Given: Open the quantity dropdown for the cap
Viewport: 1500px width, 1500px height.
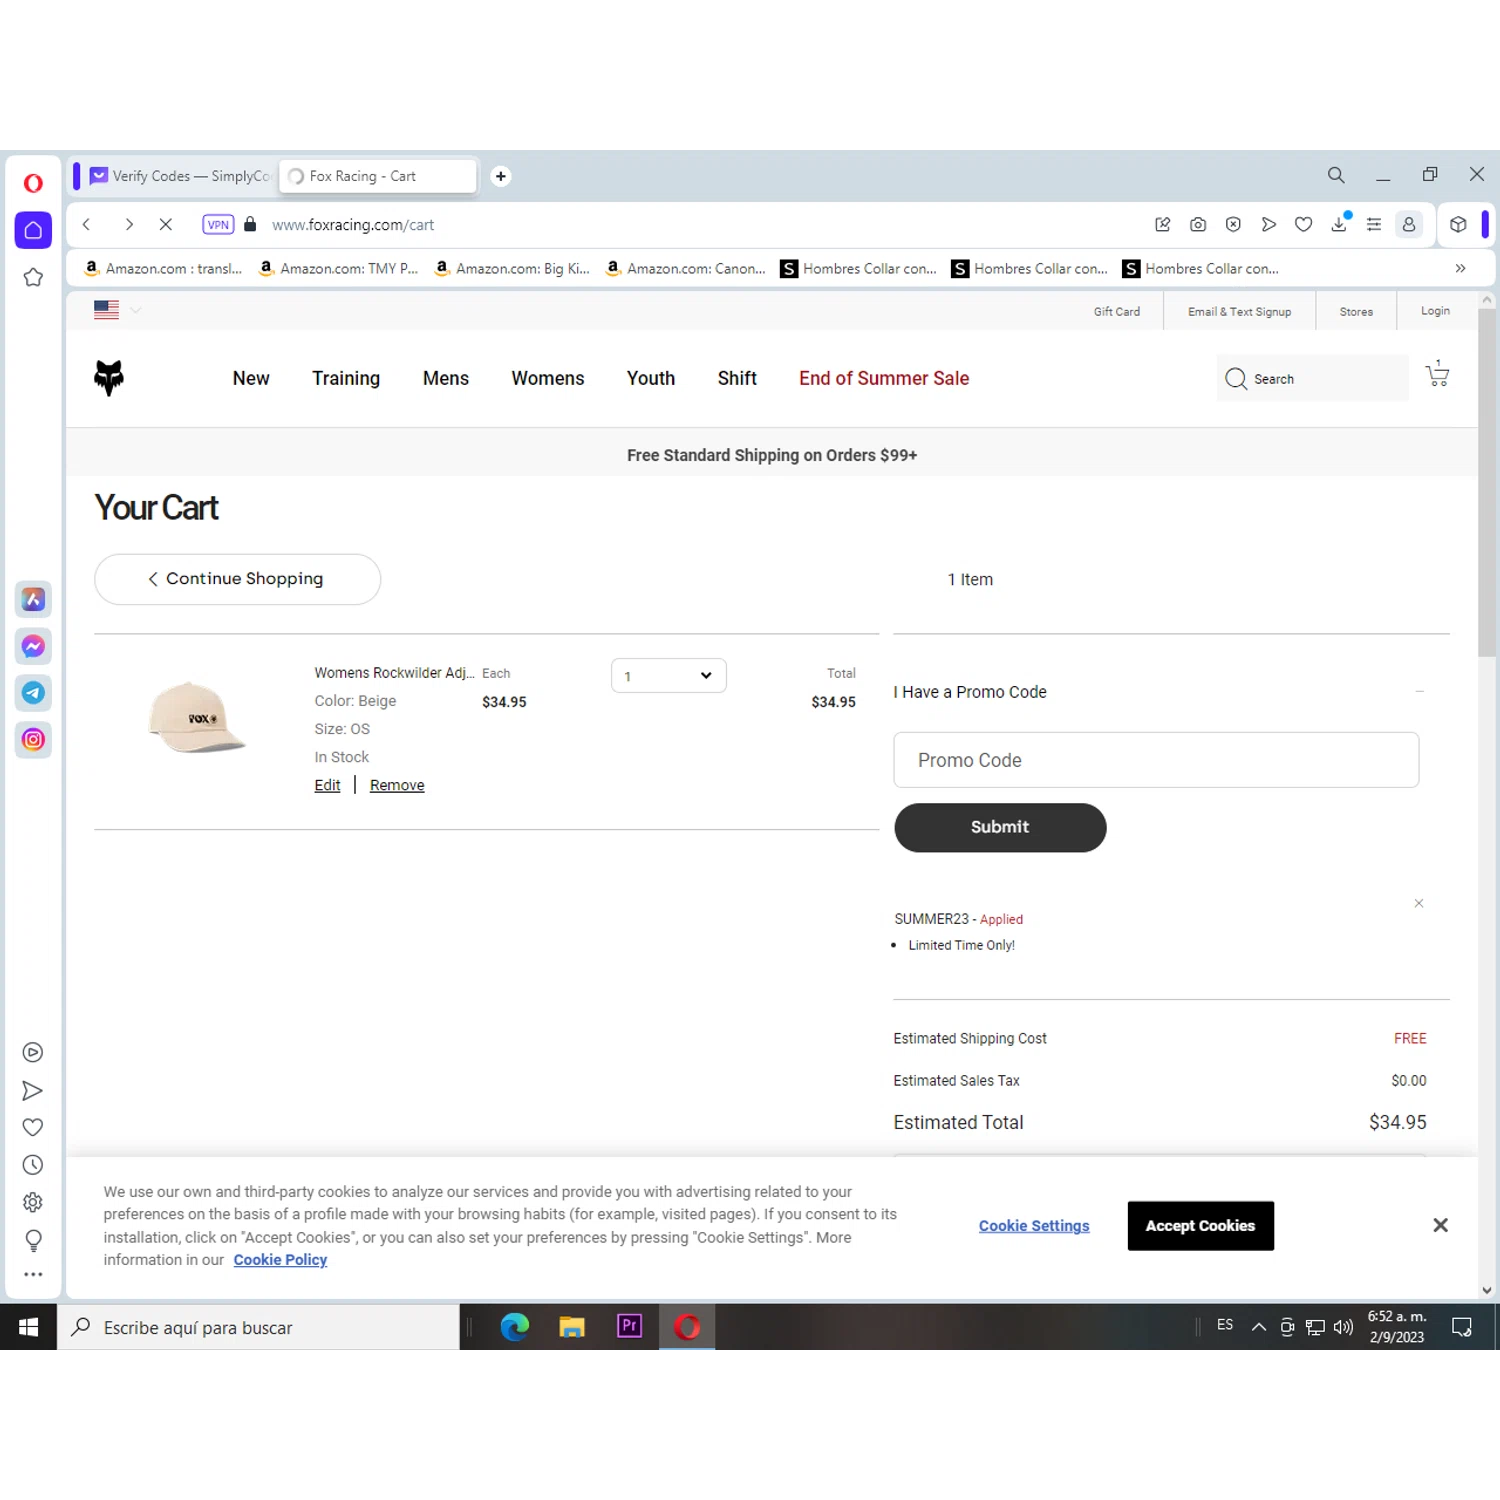Looking at the screenshot, I should point(669,676).
